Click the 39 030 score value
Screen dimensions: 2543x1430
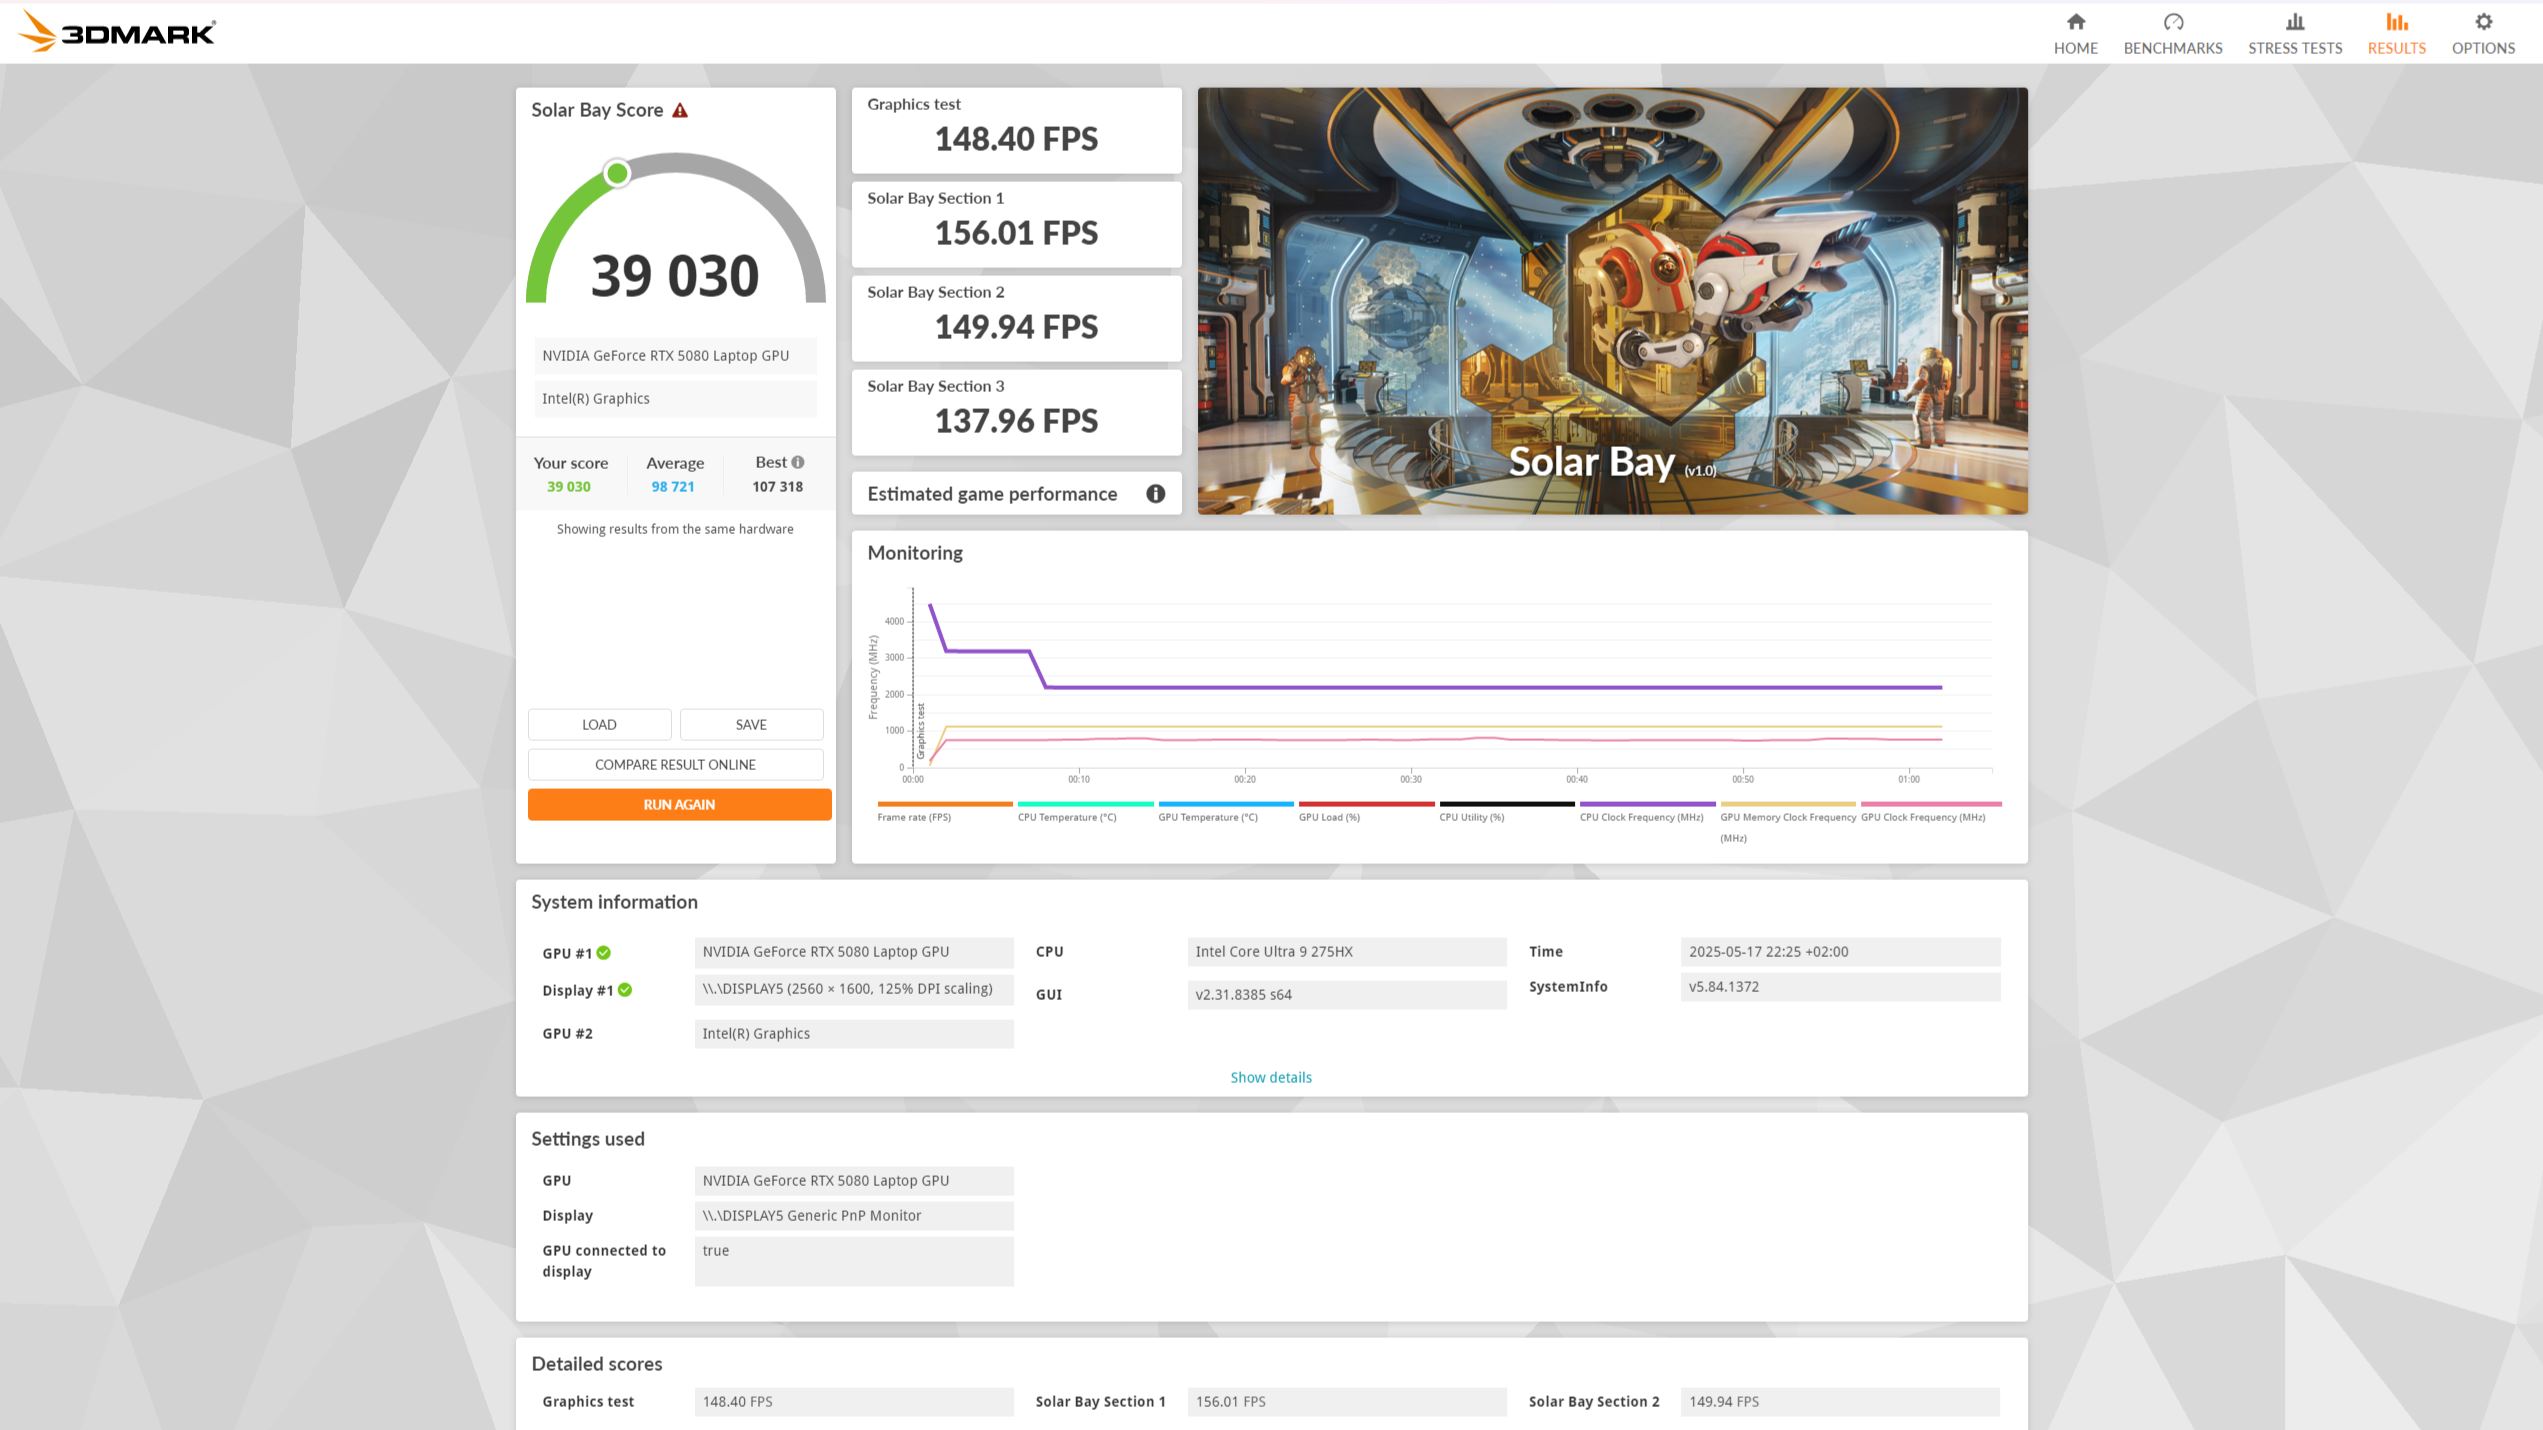pyautogui.click(x=675, y=276)
